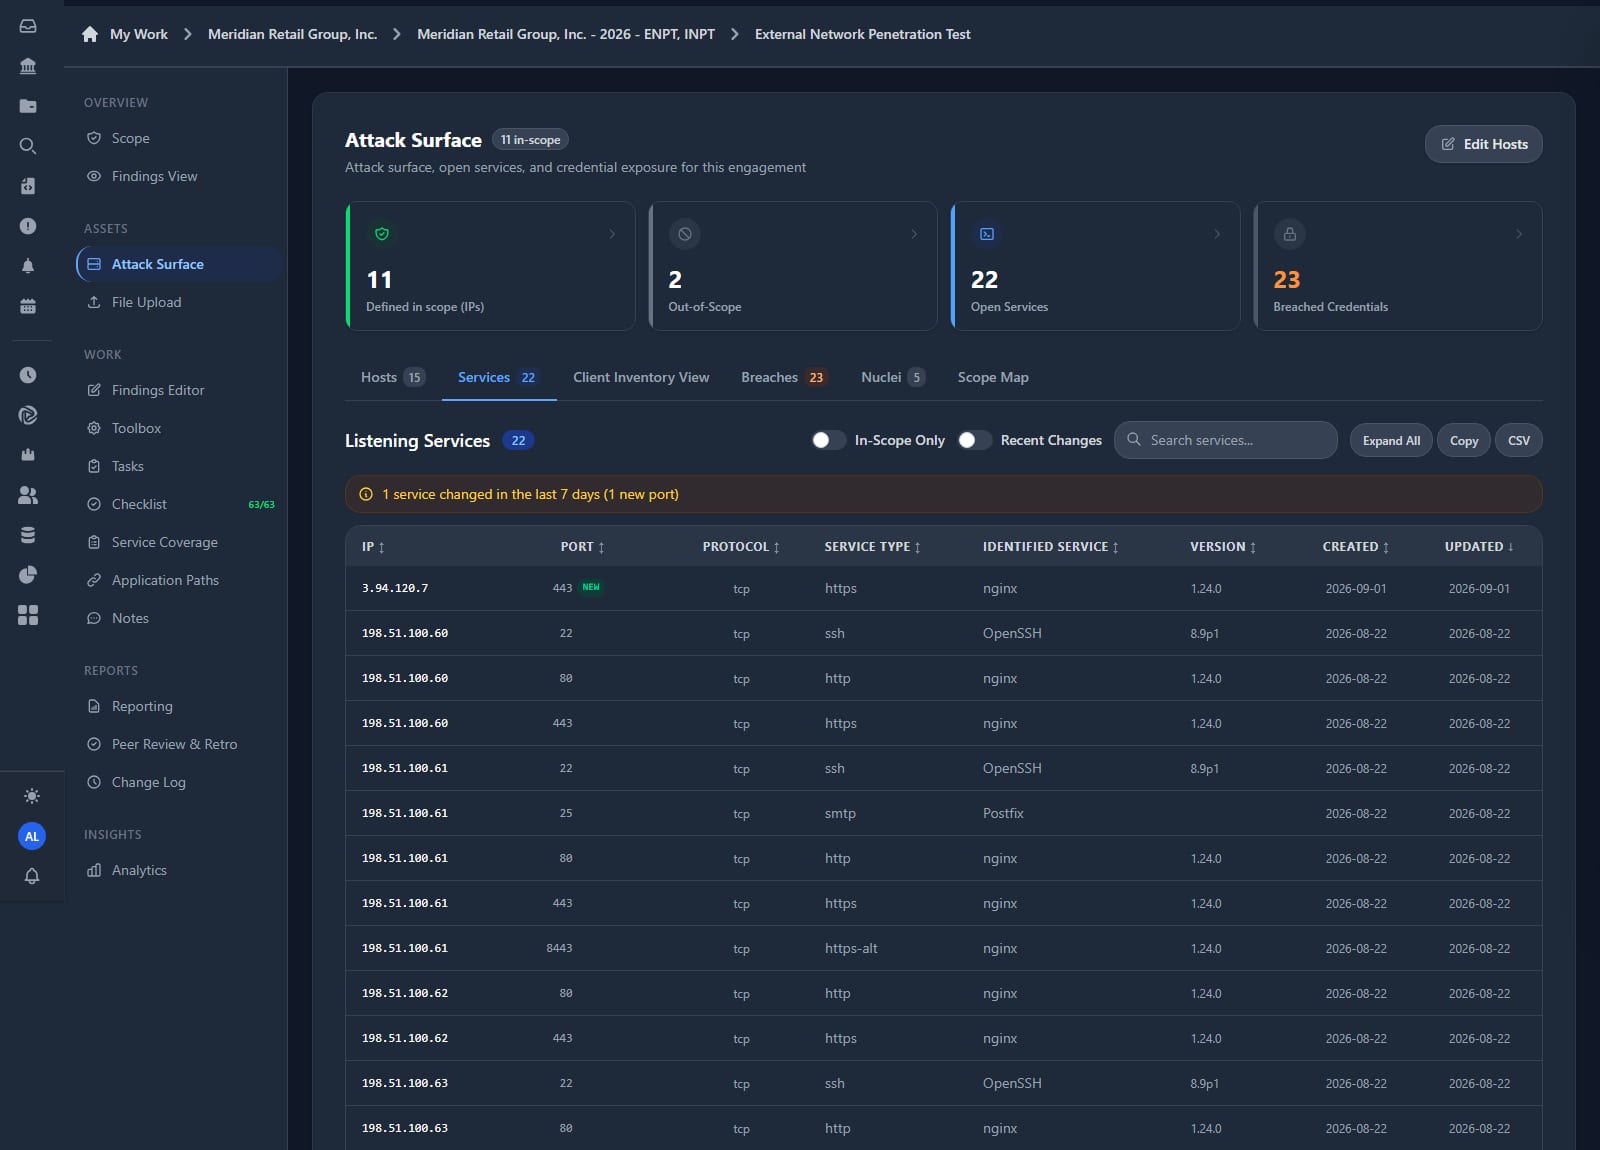Open Analytics in sidebar
This screenshot has width=1600, height=1150.
coord(139,870)
